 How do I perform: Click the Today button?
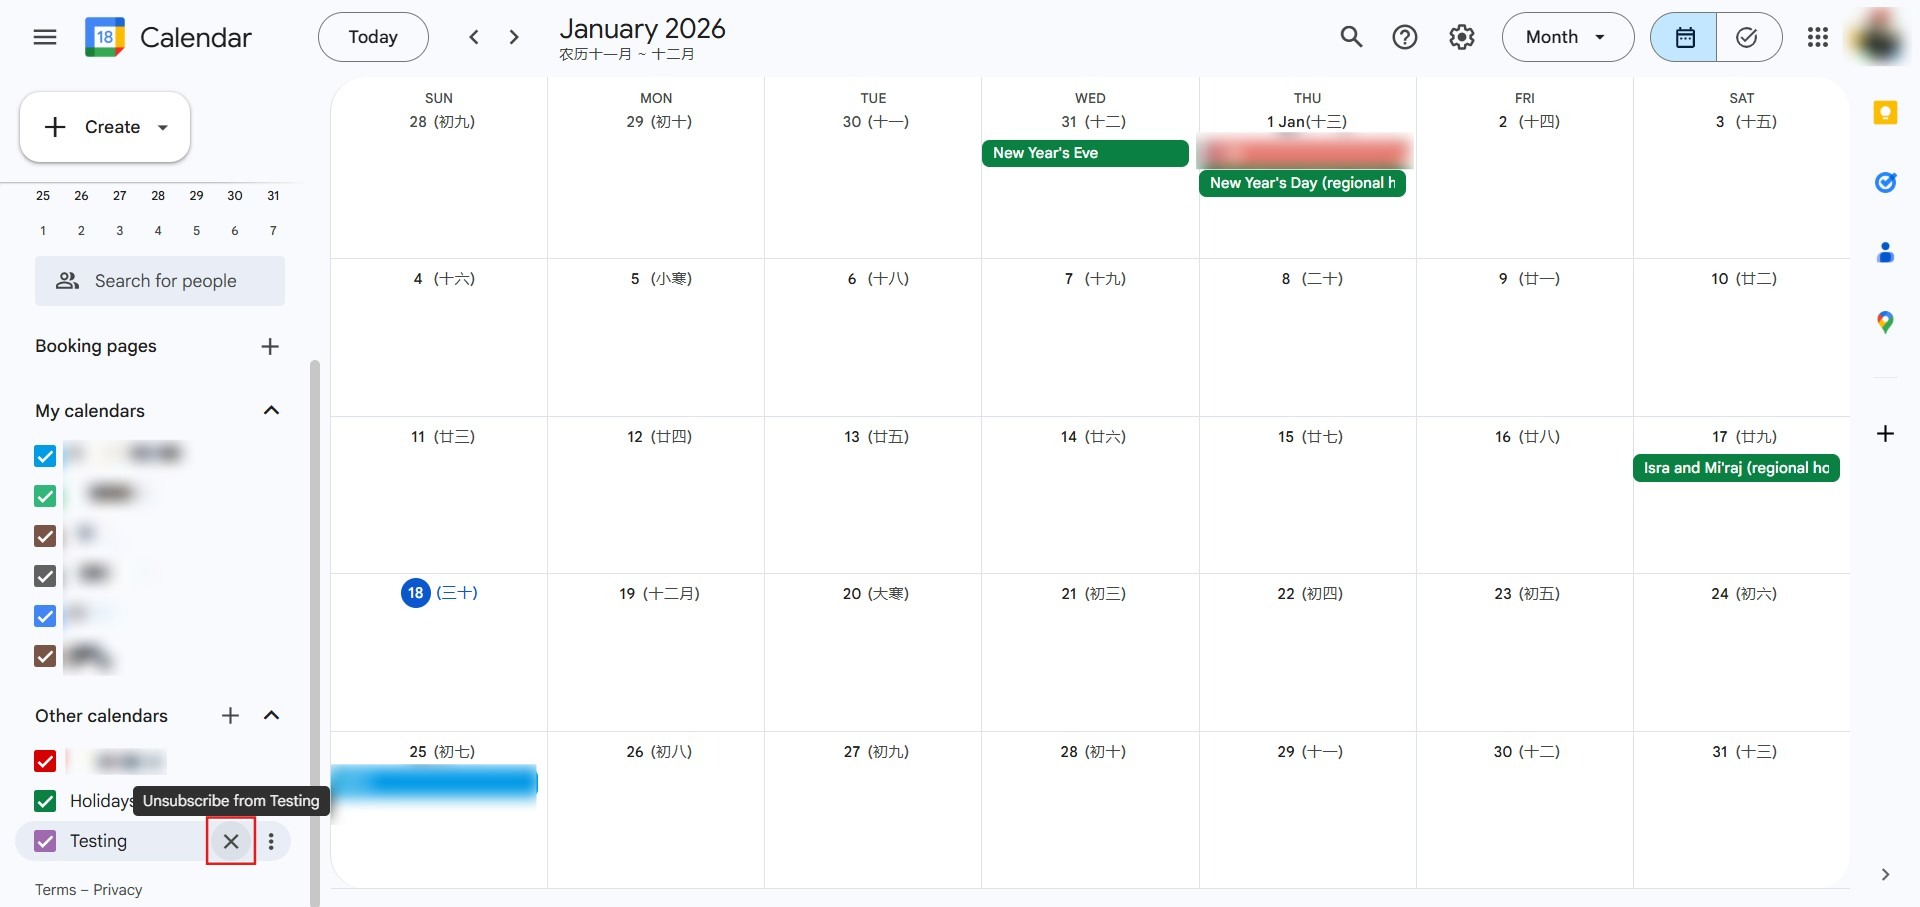pos(373,37)
